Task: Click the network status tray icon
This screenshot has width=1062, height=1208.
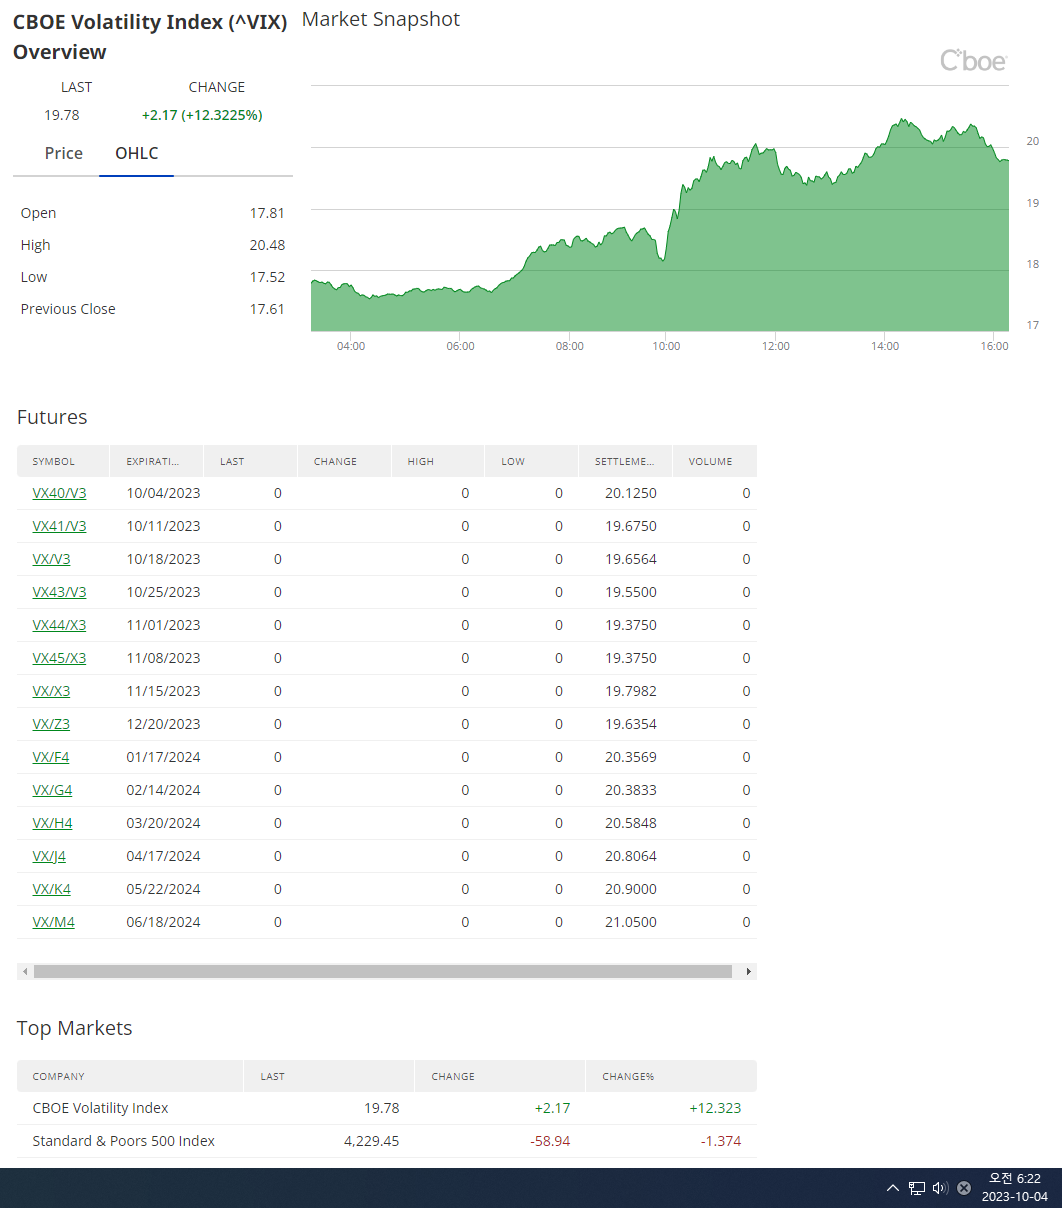Action: coord(917,1188)
